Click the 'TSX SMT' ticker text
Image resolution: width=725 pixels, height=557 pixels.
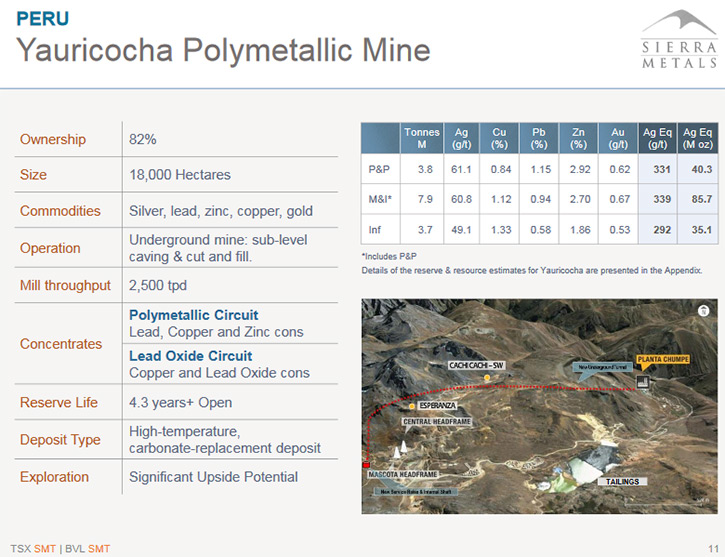point(33,549)
